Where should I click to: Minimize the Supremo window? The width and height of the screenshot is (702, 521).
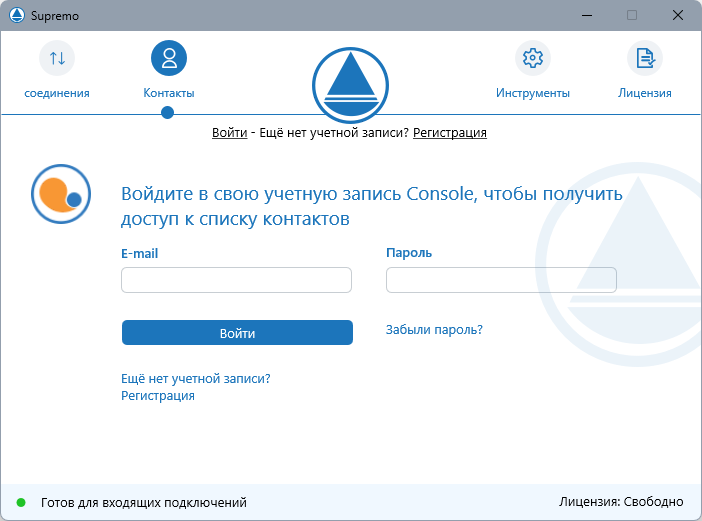pyautogui.click(x=587, y=15)
